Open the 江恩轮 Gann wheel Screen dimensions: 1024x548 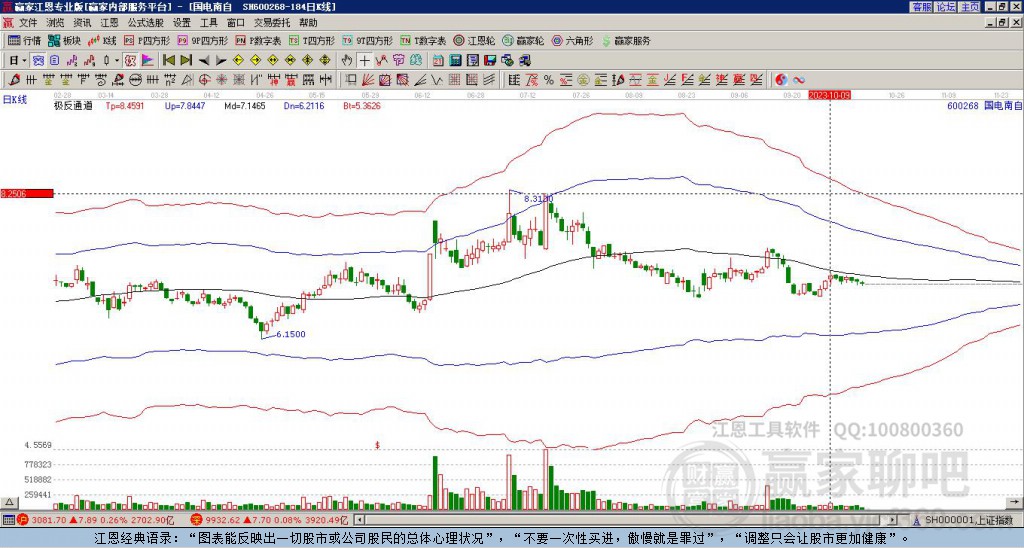point(474,40)
